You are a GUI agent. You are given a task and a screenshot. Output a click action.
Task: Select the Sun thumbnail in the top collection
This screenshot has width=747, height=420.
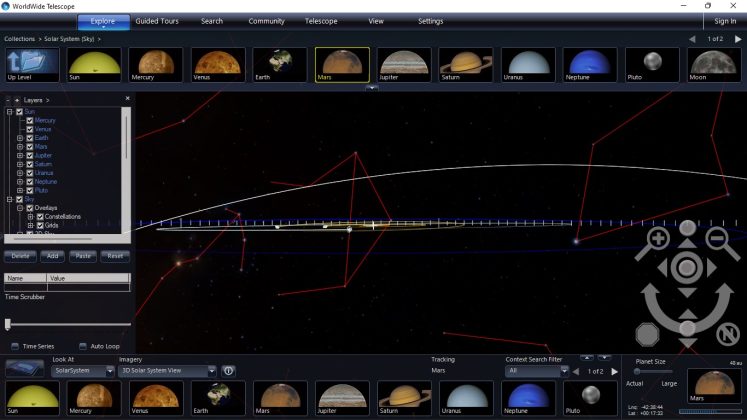pyautogui.click(x=94, y=64)
